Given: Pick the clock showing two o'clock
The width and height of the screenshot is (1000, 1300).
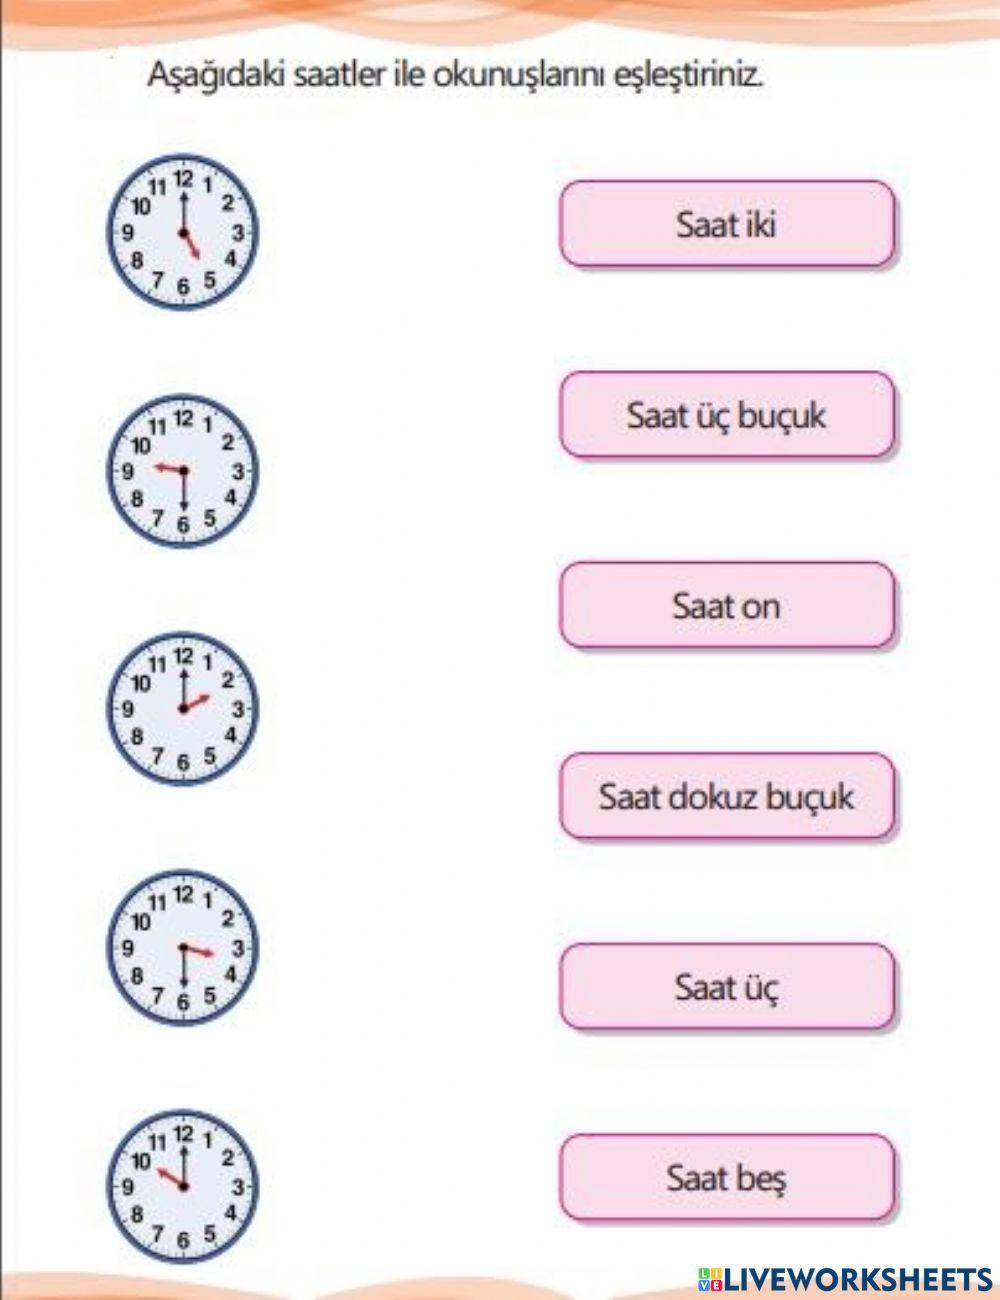Looking at the screenshot, I should (182, 708).
